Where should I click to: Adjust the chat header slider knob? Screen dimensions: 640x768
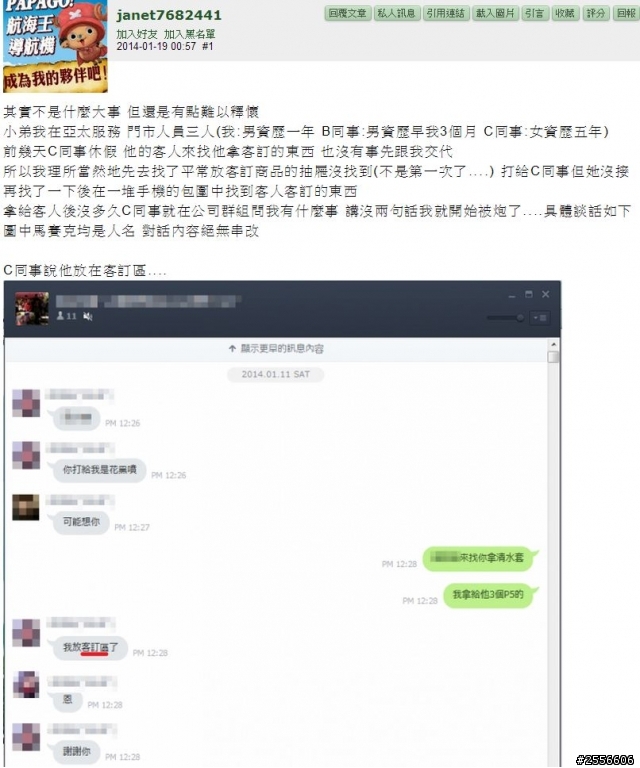click(520, 318)
